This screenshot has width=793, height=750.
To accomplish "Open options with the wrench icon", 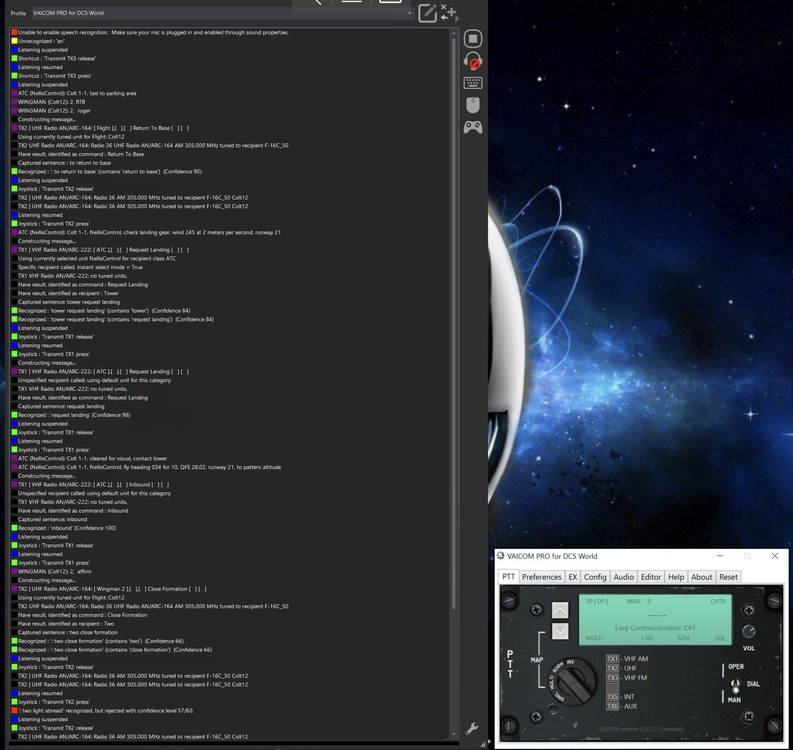I will (473, 730).
